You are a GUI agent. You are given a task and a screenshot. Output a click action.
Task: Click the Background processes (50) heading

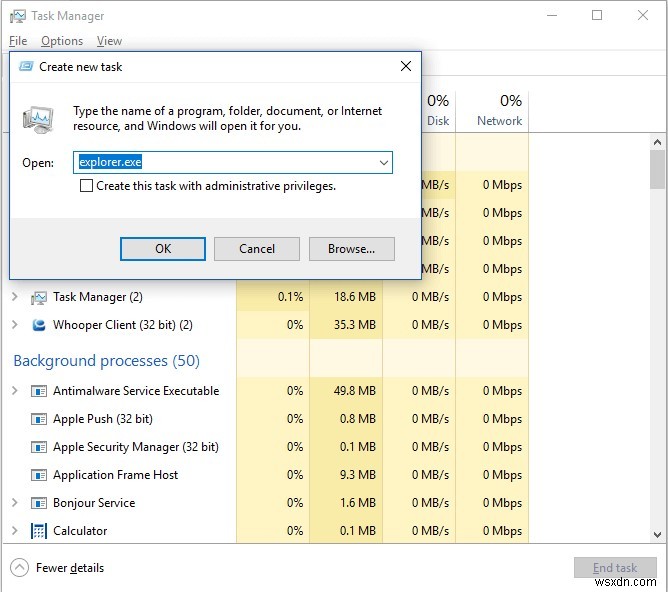(x=107, y=361)
